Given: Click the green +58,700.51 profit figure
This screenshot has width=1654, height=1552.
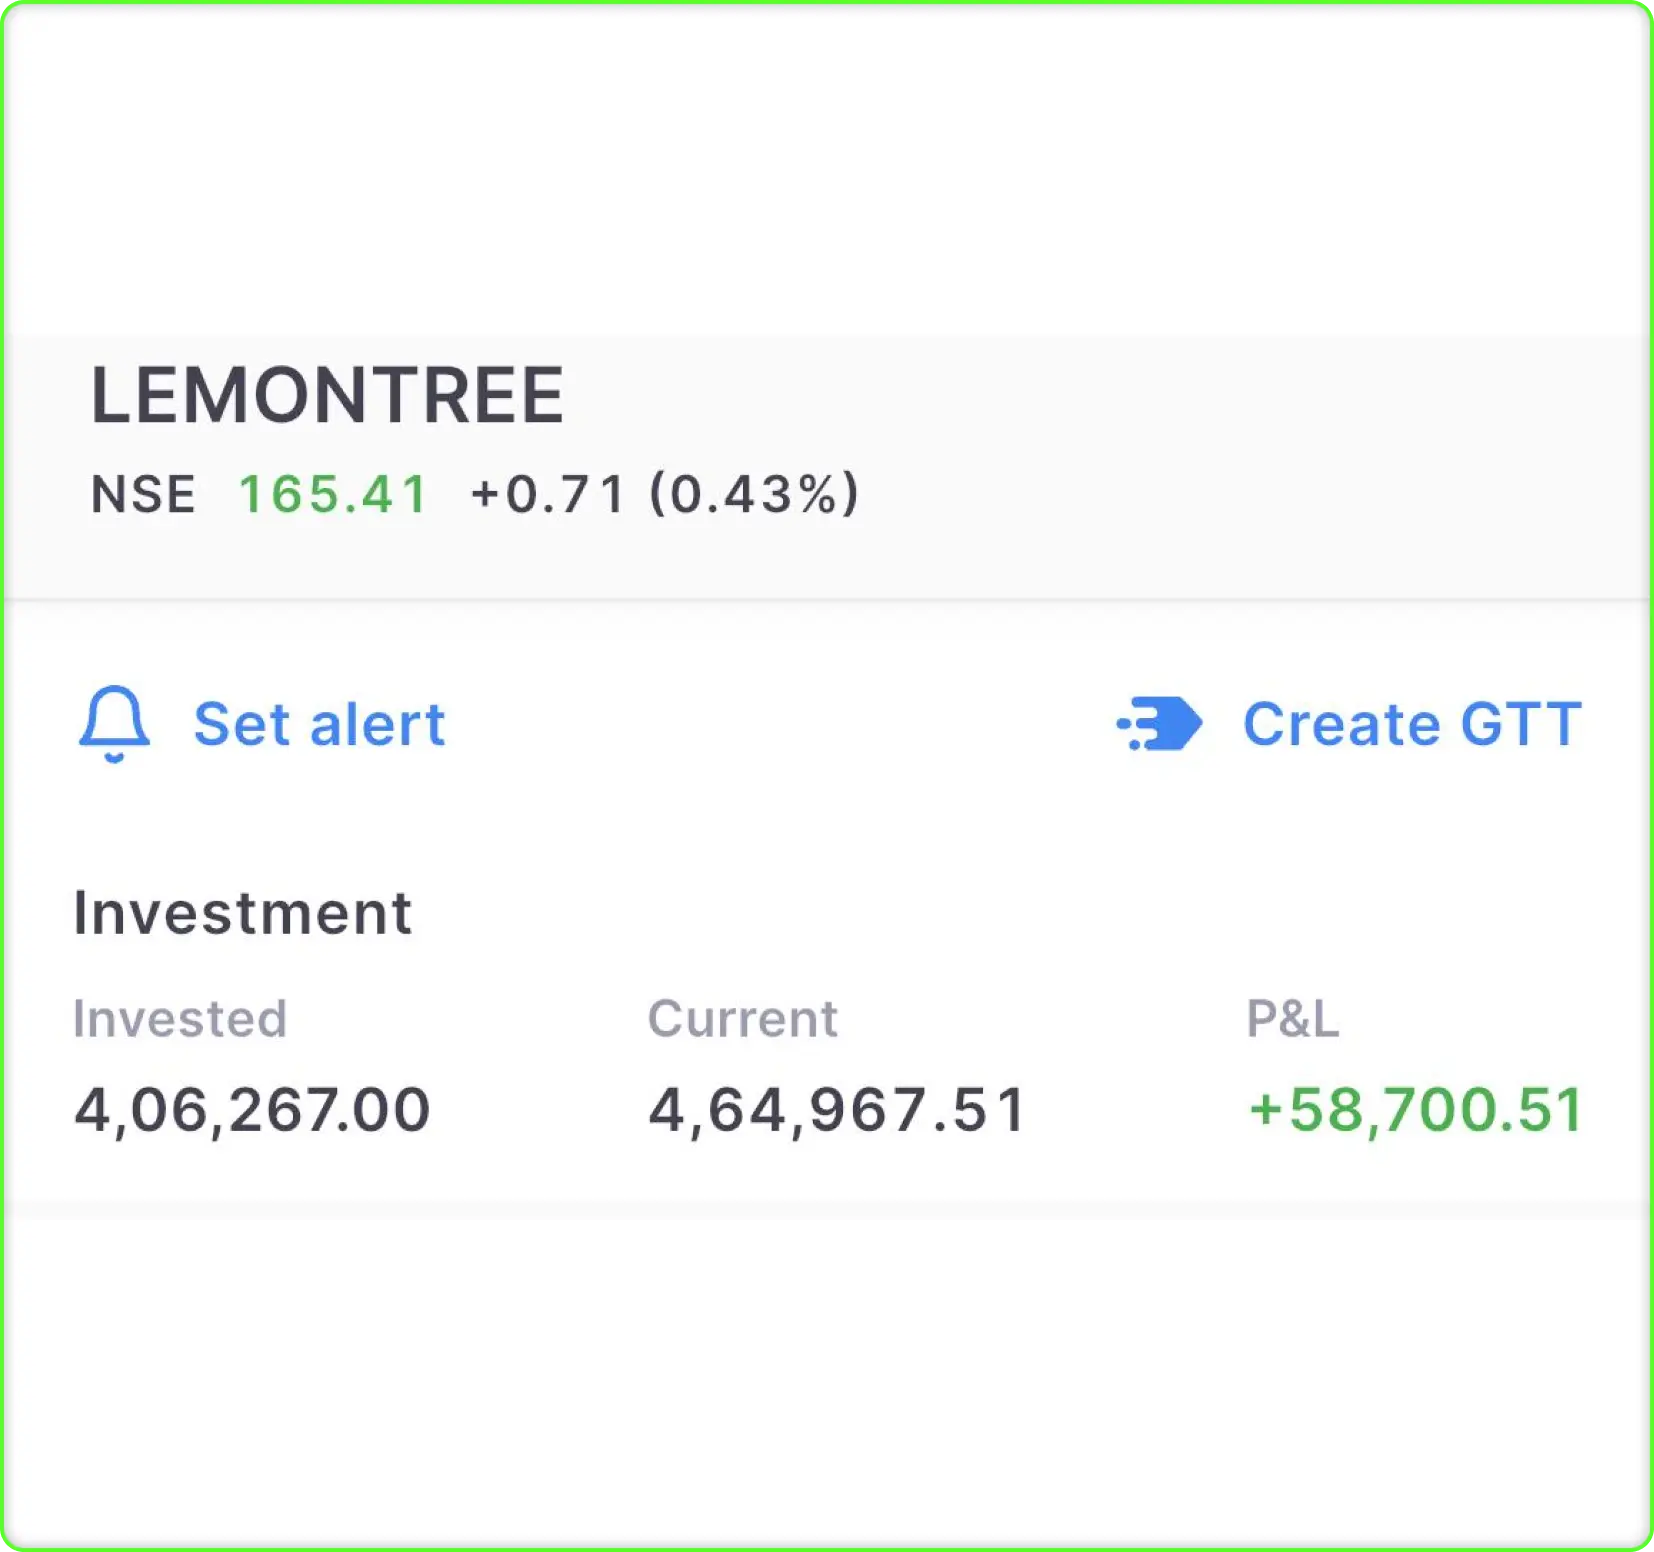Looking at the screenshot, I should pyautogui.click(x=1415, y=1110).
